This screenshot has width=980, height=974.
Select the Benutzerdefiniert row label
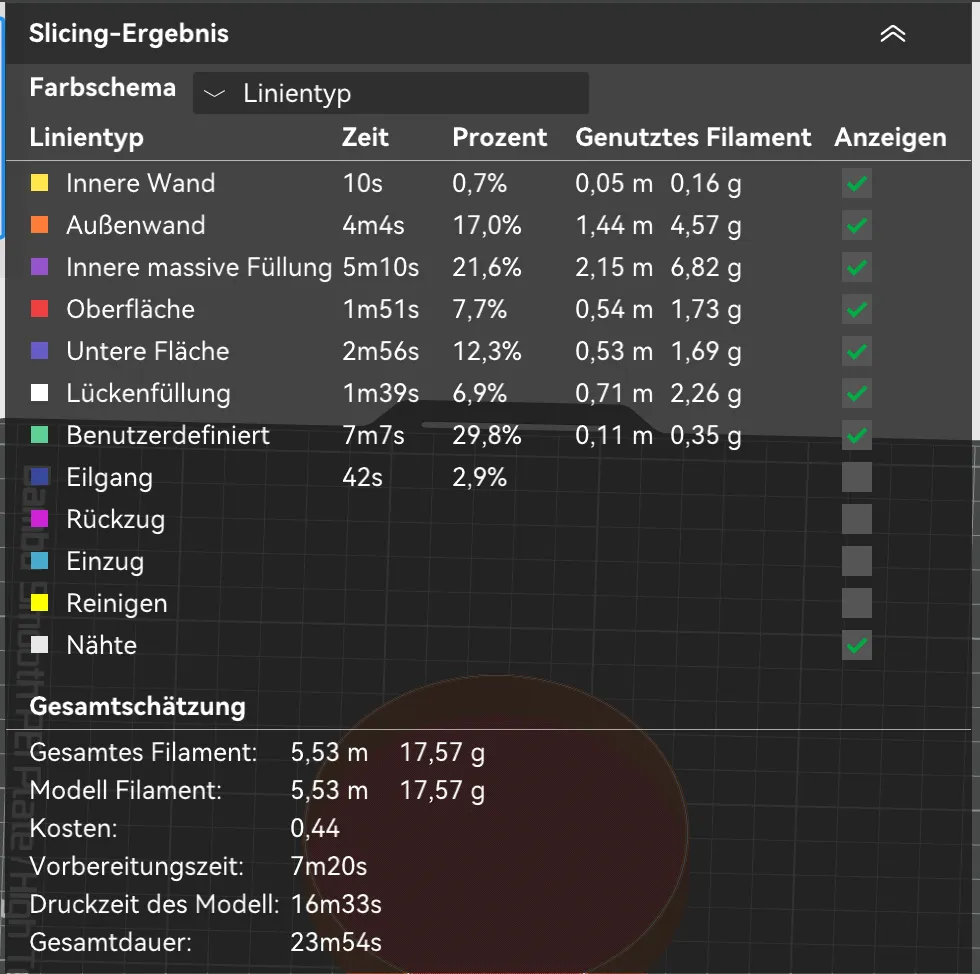[168, 435]
